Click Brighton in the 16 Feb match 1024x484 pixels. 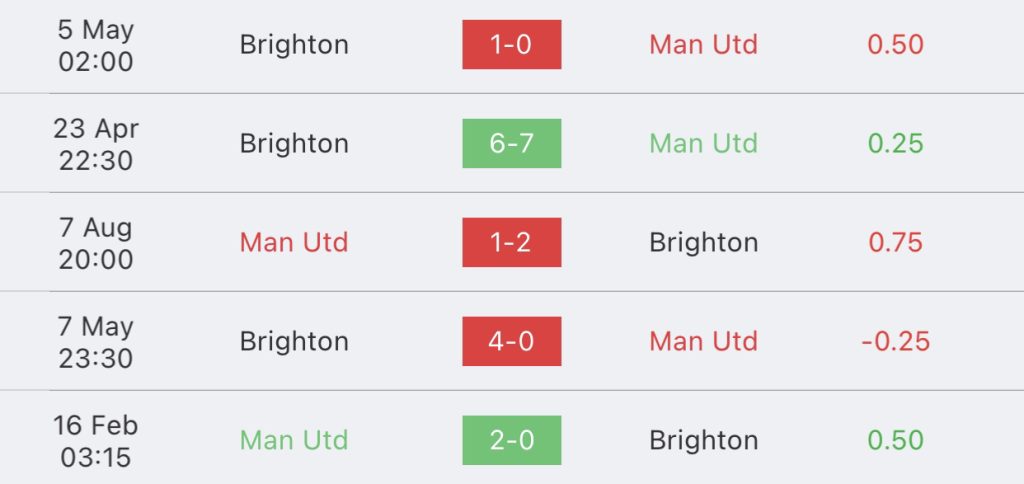(703, 441)
